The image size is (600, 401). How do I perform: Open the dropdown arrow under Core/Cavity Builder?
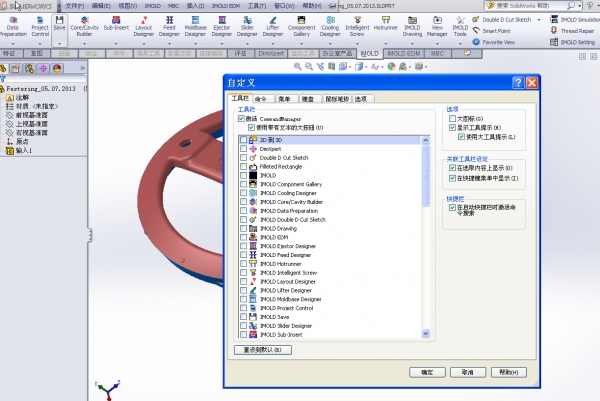84,44
